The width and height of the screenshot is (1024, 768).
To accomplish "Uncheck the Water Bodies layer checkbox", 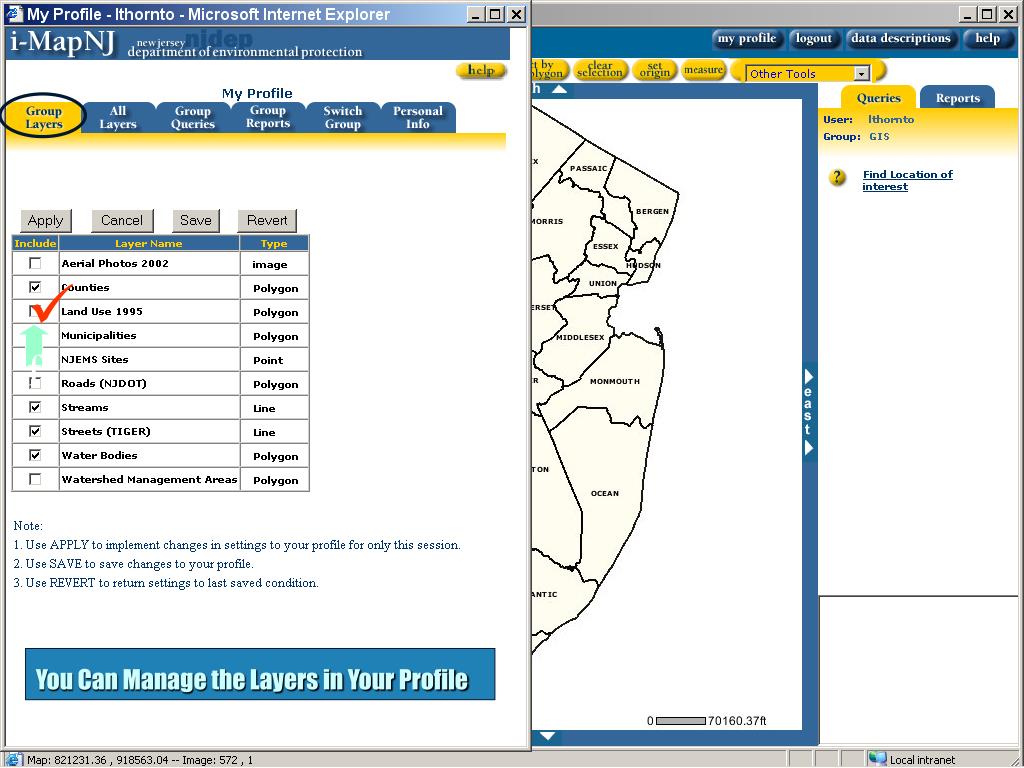I will 35,455.
